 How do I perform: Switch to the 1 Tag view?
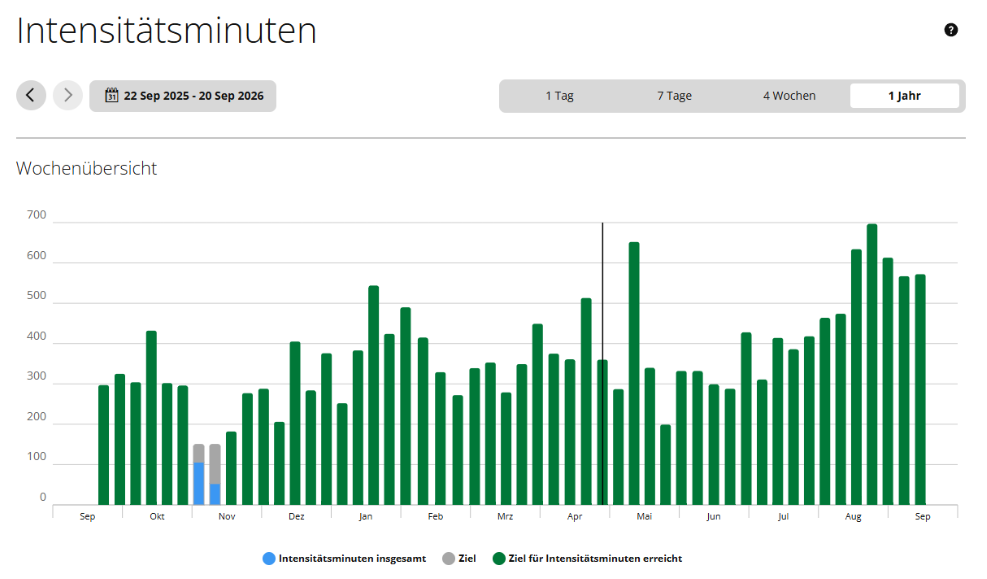(560, 96)
